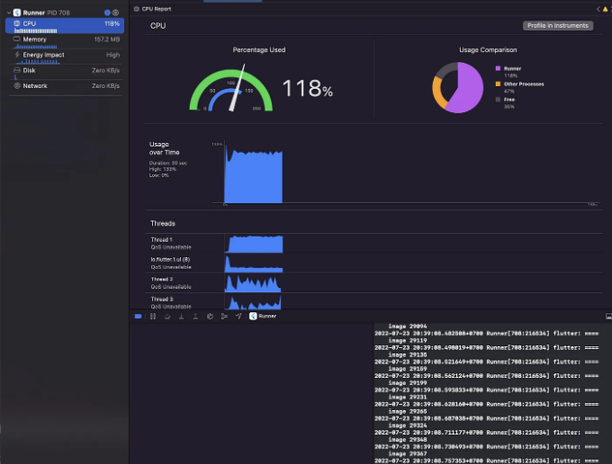The image size is (612, 464).
Task: Click the Thread 1 row in Threads
Action: coord(374,244)
